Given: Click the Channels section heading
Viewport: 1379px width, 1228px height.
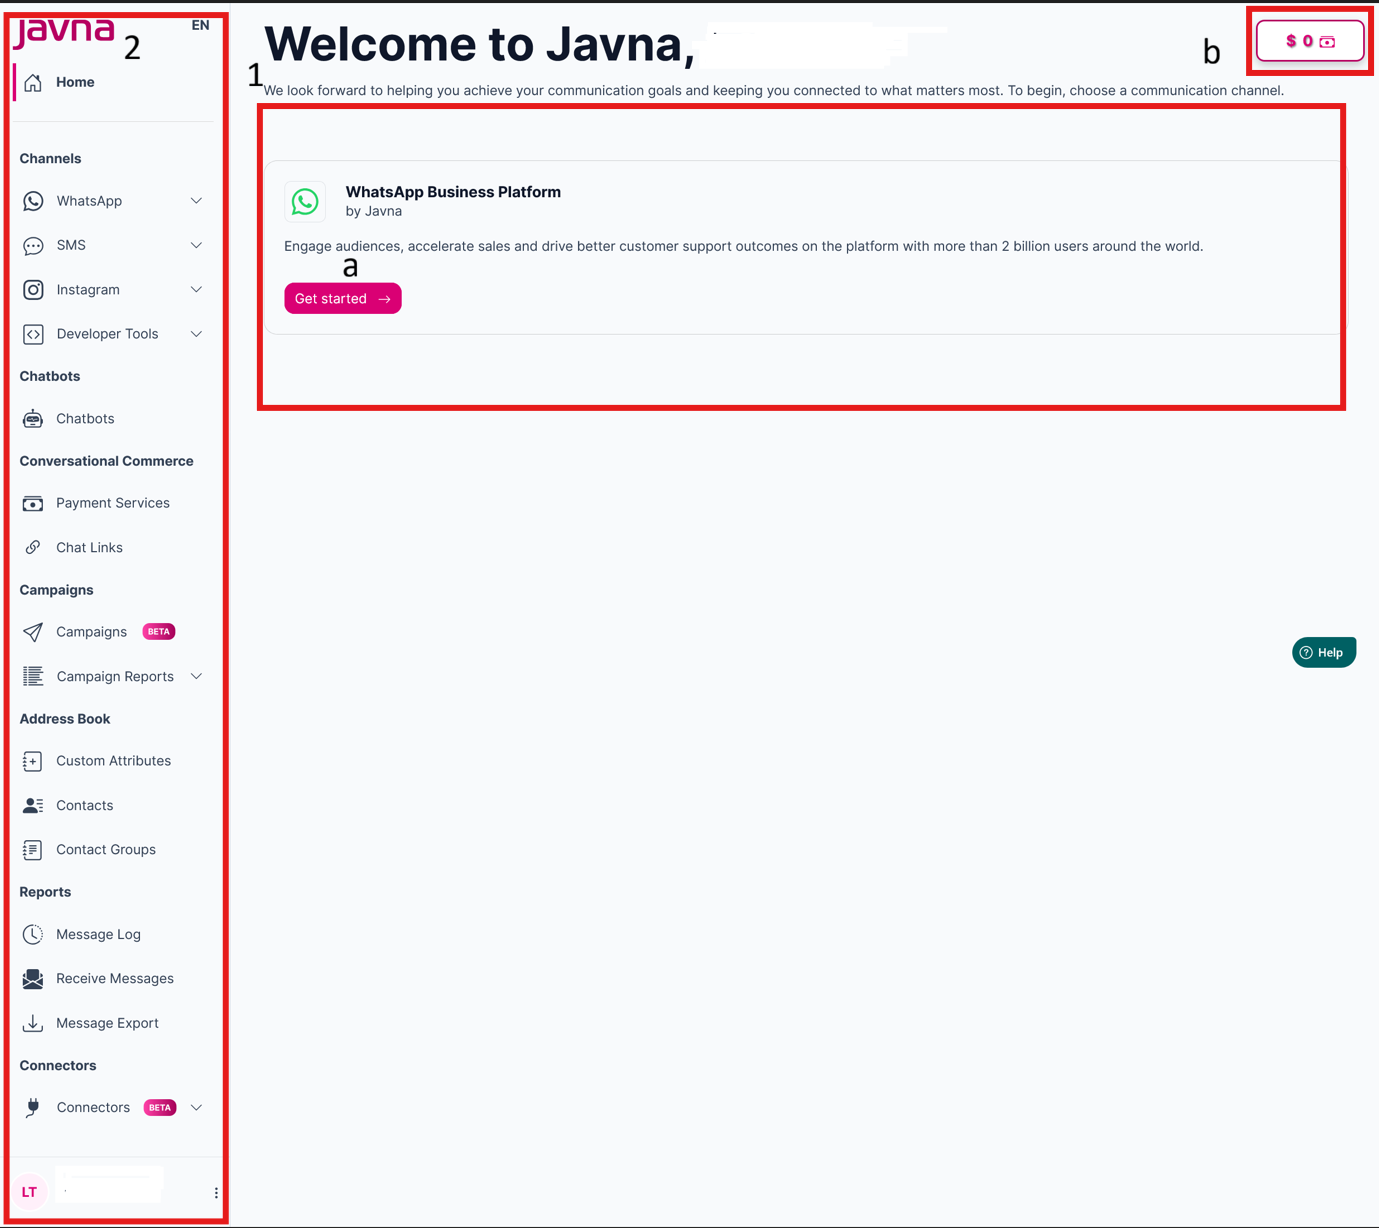Looking at the screenshot, I should (x=51, y=159).
